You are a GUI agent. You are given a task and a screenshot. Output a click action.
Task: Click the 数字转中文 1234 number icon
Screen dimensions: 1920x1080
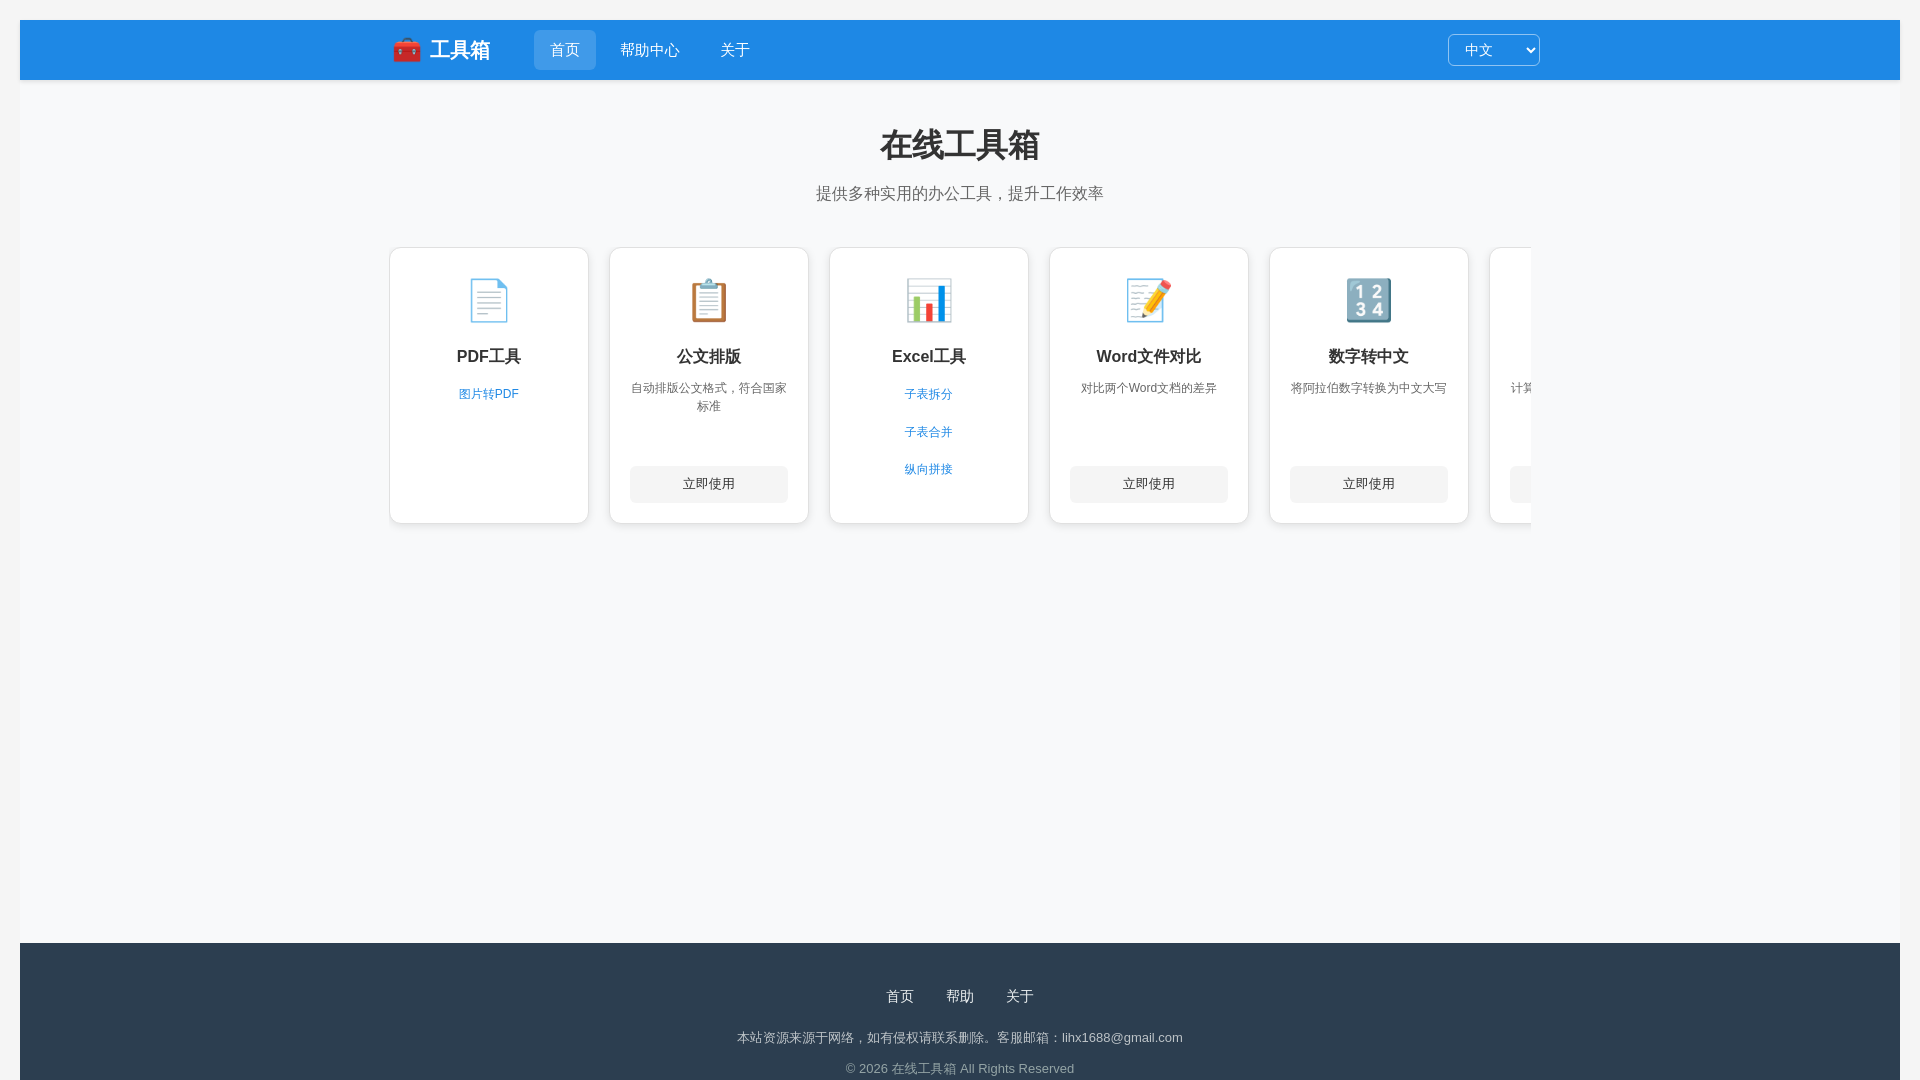click(x=1369, y=300)
